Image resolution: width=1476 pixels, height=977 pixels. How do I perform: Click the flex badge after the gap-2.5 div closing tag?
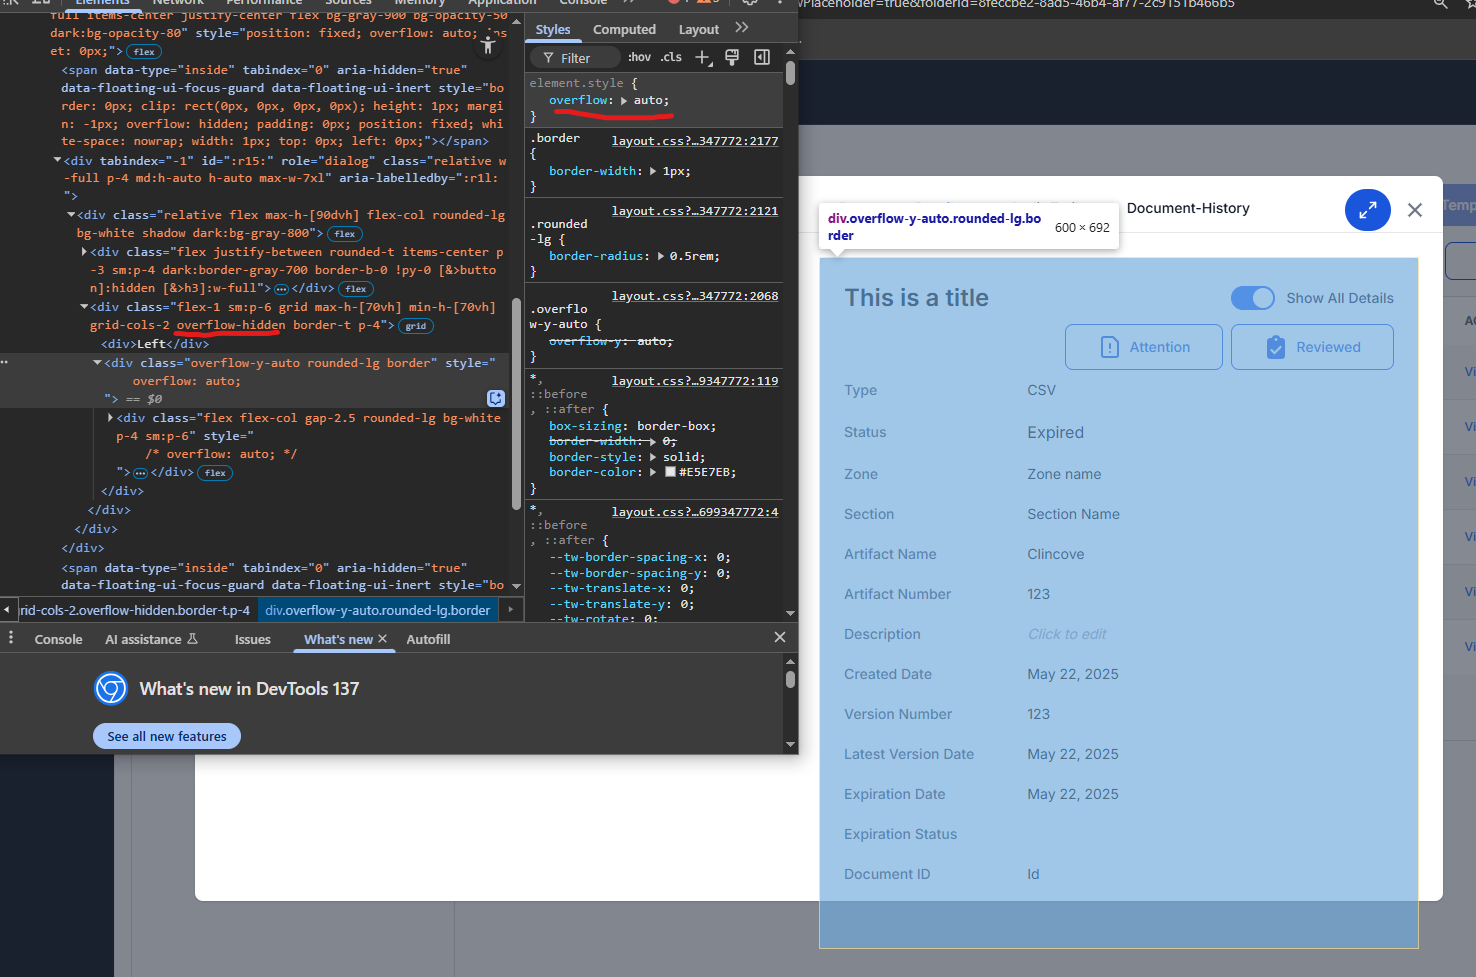(215, 473)
